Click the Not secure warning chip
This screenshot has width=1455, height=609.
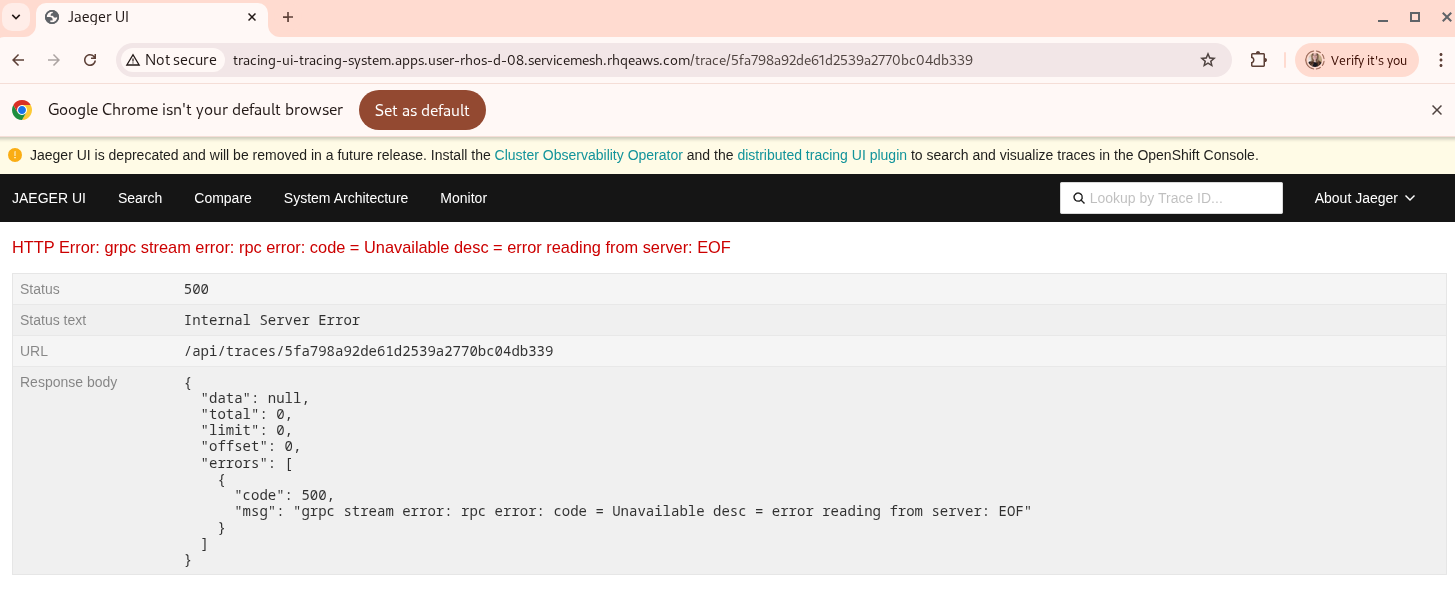tap(171, 60)
